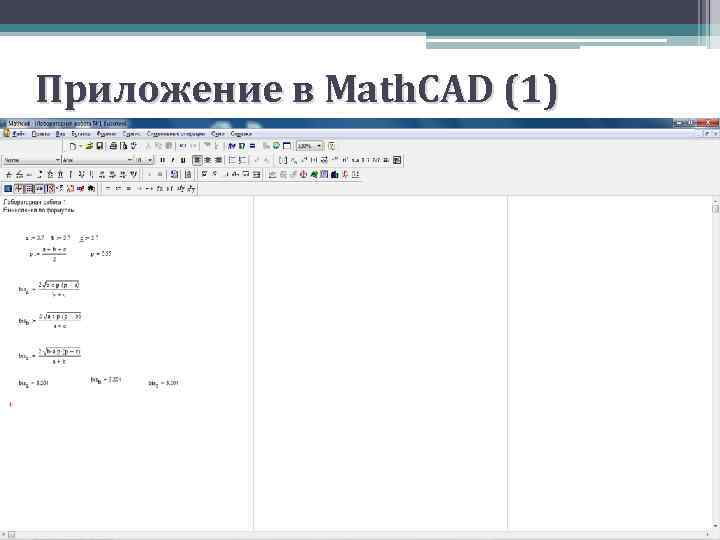The width and height of the screenshot is (720, 540).
Task: Open print preview from the standard toolbar
Action: [124, 146]
